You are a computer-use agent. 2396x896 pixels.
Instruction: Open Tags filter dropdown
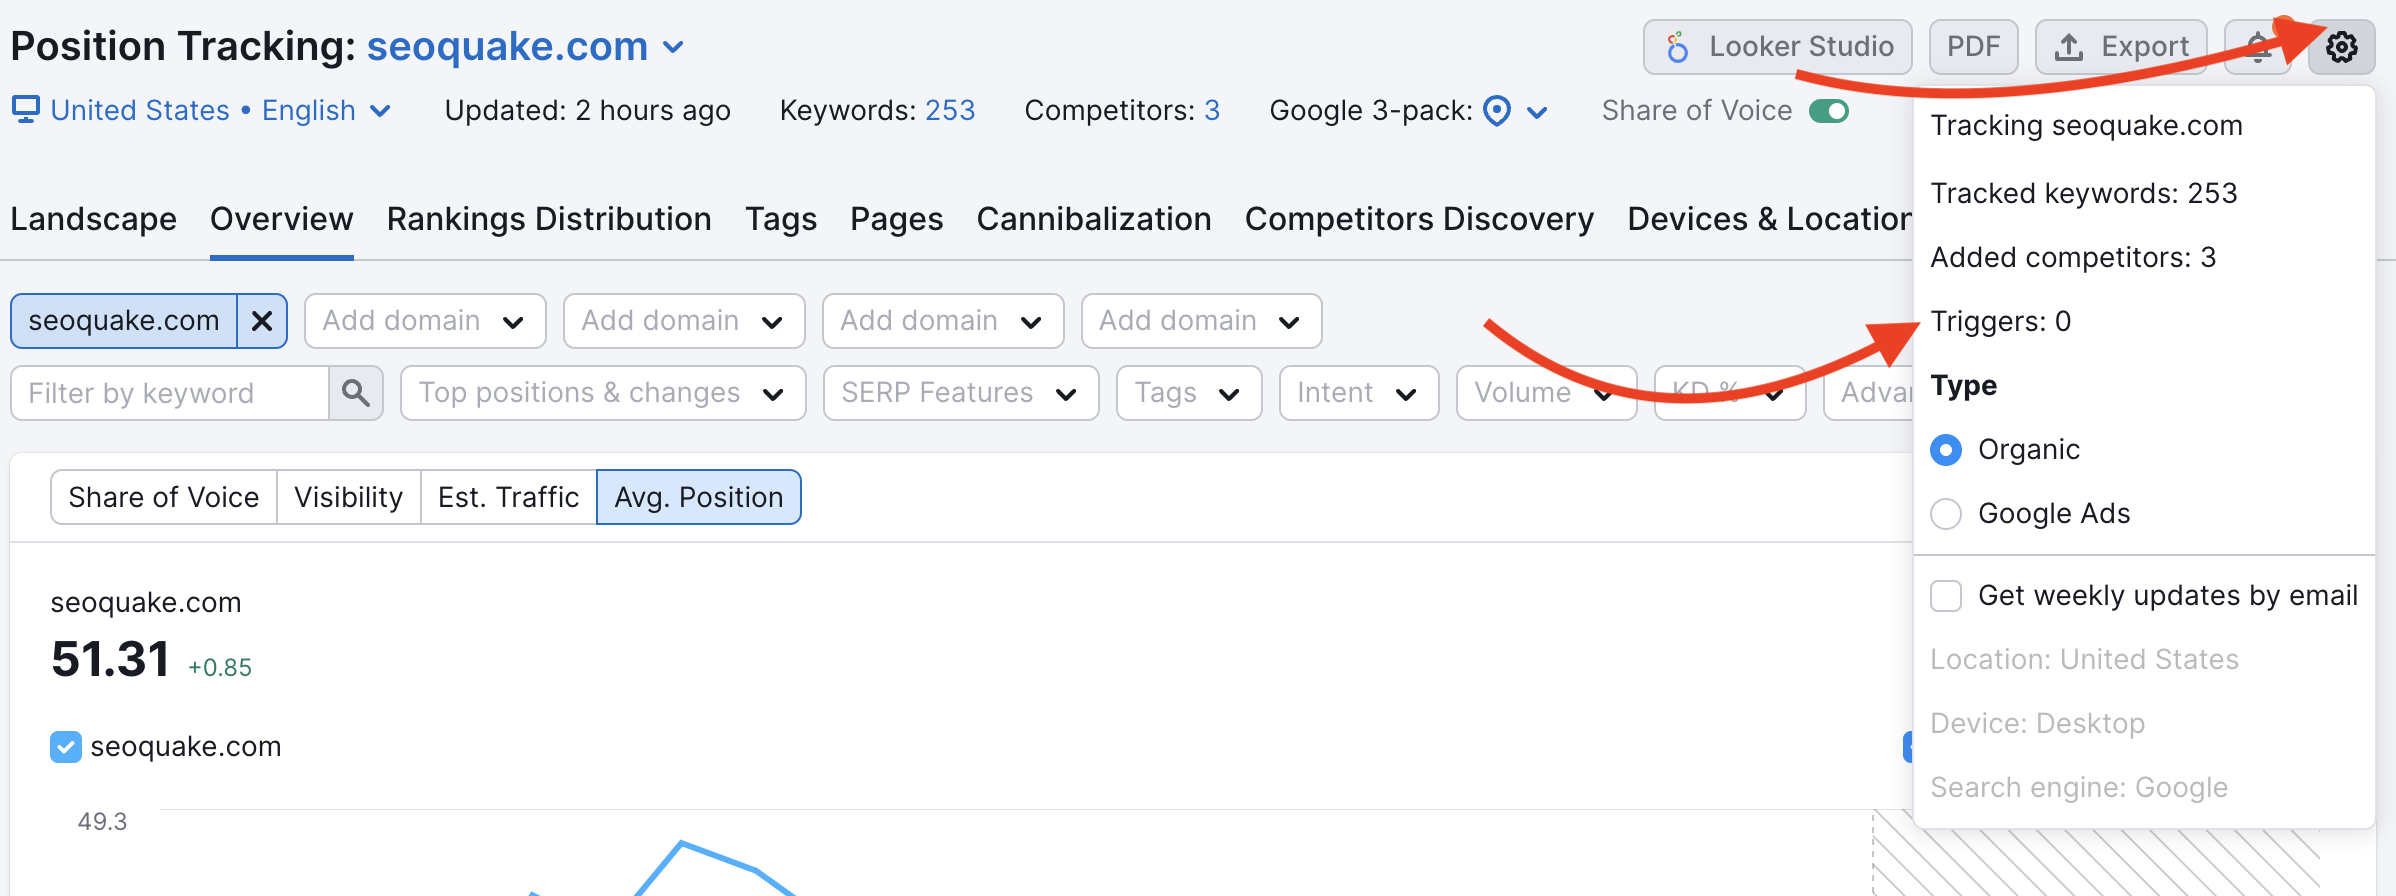pos(1189,393)
